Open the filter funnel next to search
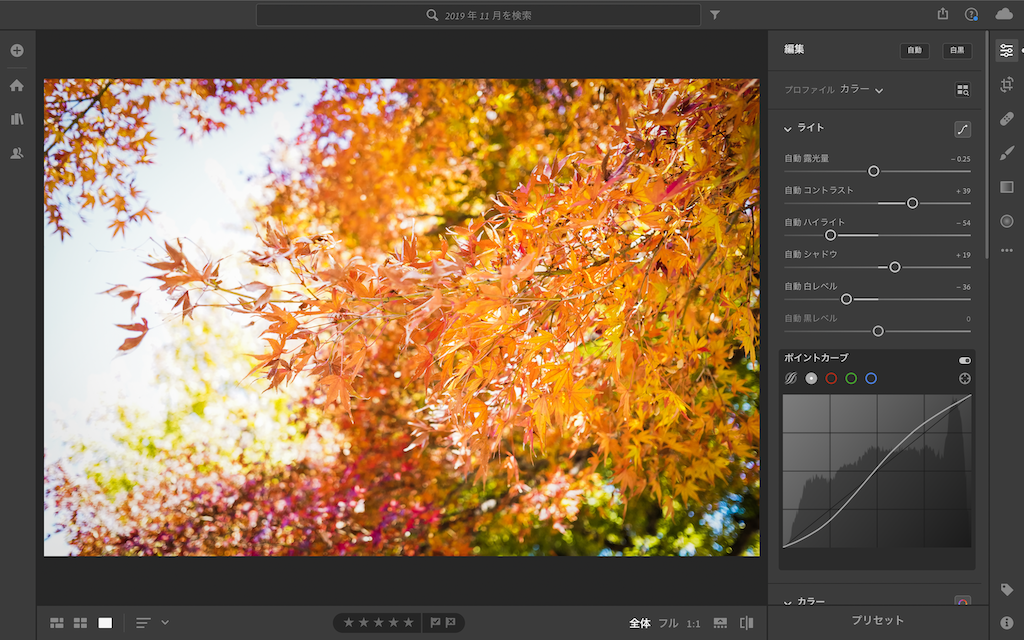 [715, 15]
